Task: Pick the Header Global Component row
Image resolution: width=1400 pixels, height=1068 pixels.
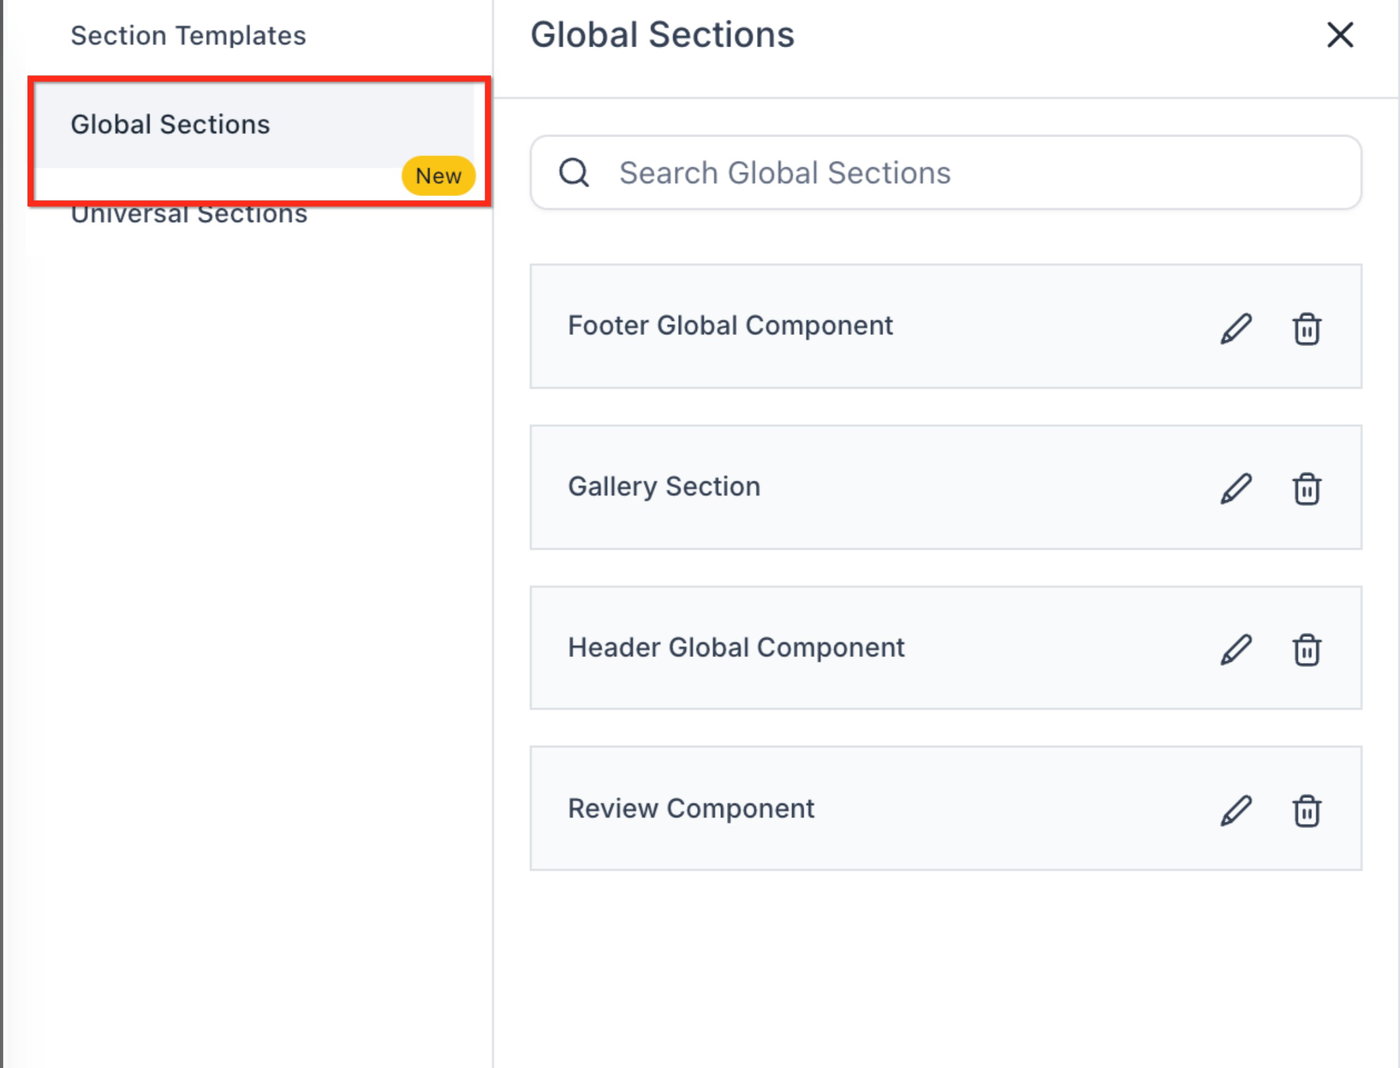Action: pos(736,648)
